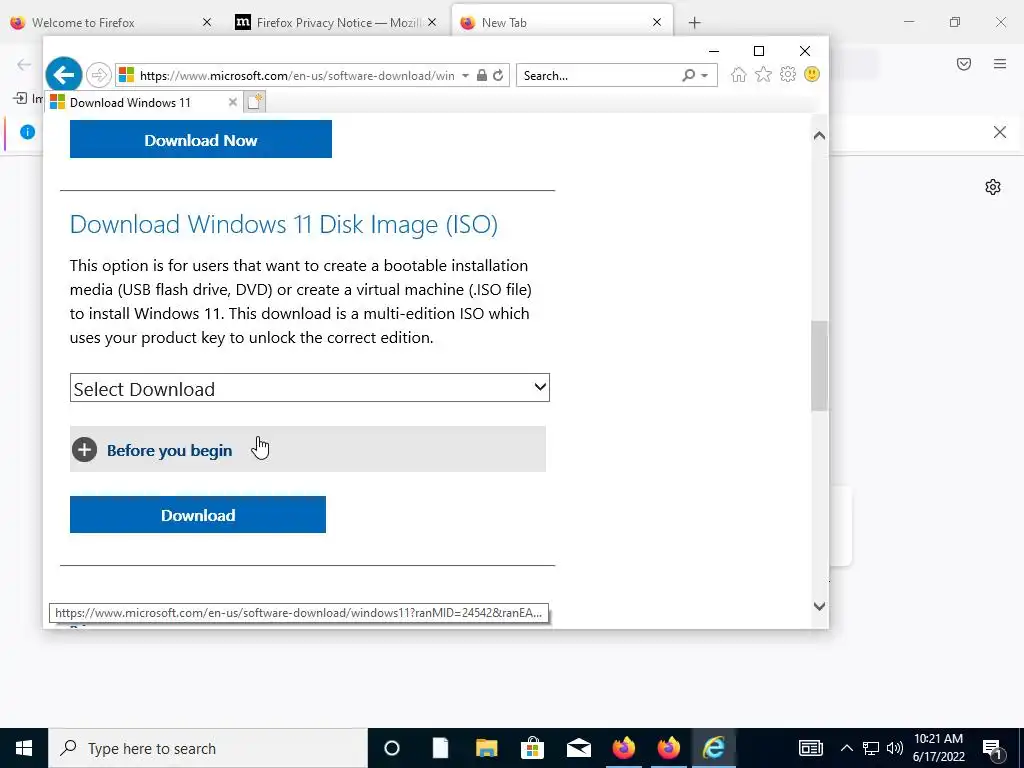
Task: Expand the Before you begin section
Action: click(308, 449)
